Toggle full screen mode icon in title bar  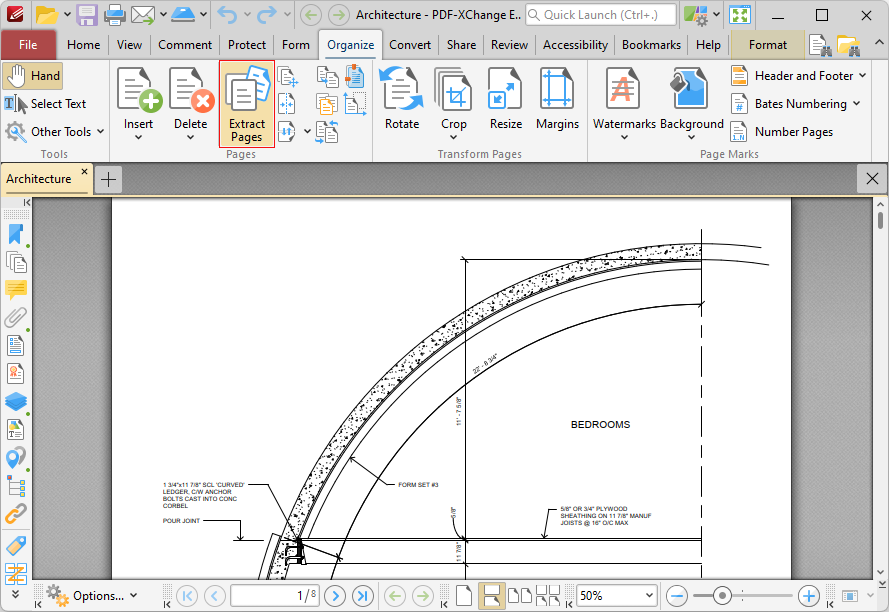coord(740,15)
